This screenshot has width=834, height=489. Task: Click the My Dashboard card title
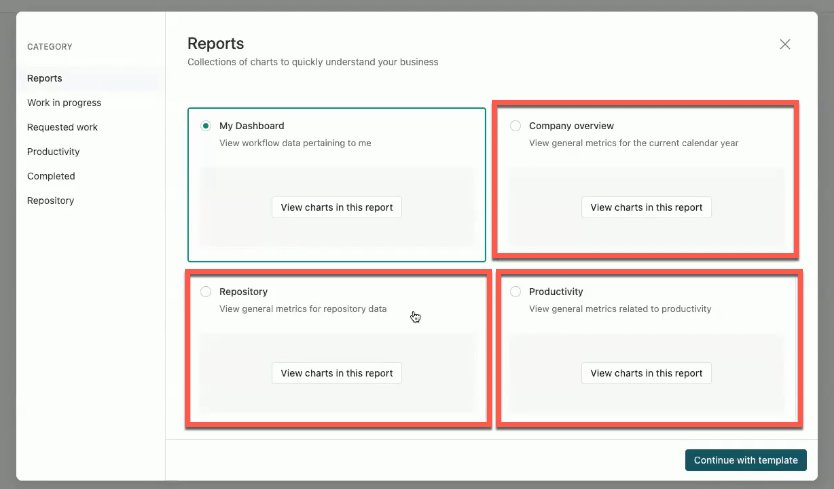click(x=252, y=126)
